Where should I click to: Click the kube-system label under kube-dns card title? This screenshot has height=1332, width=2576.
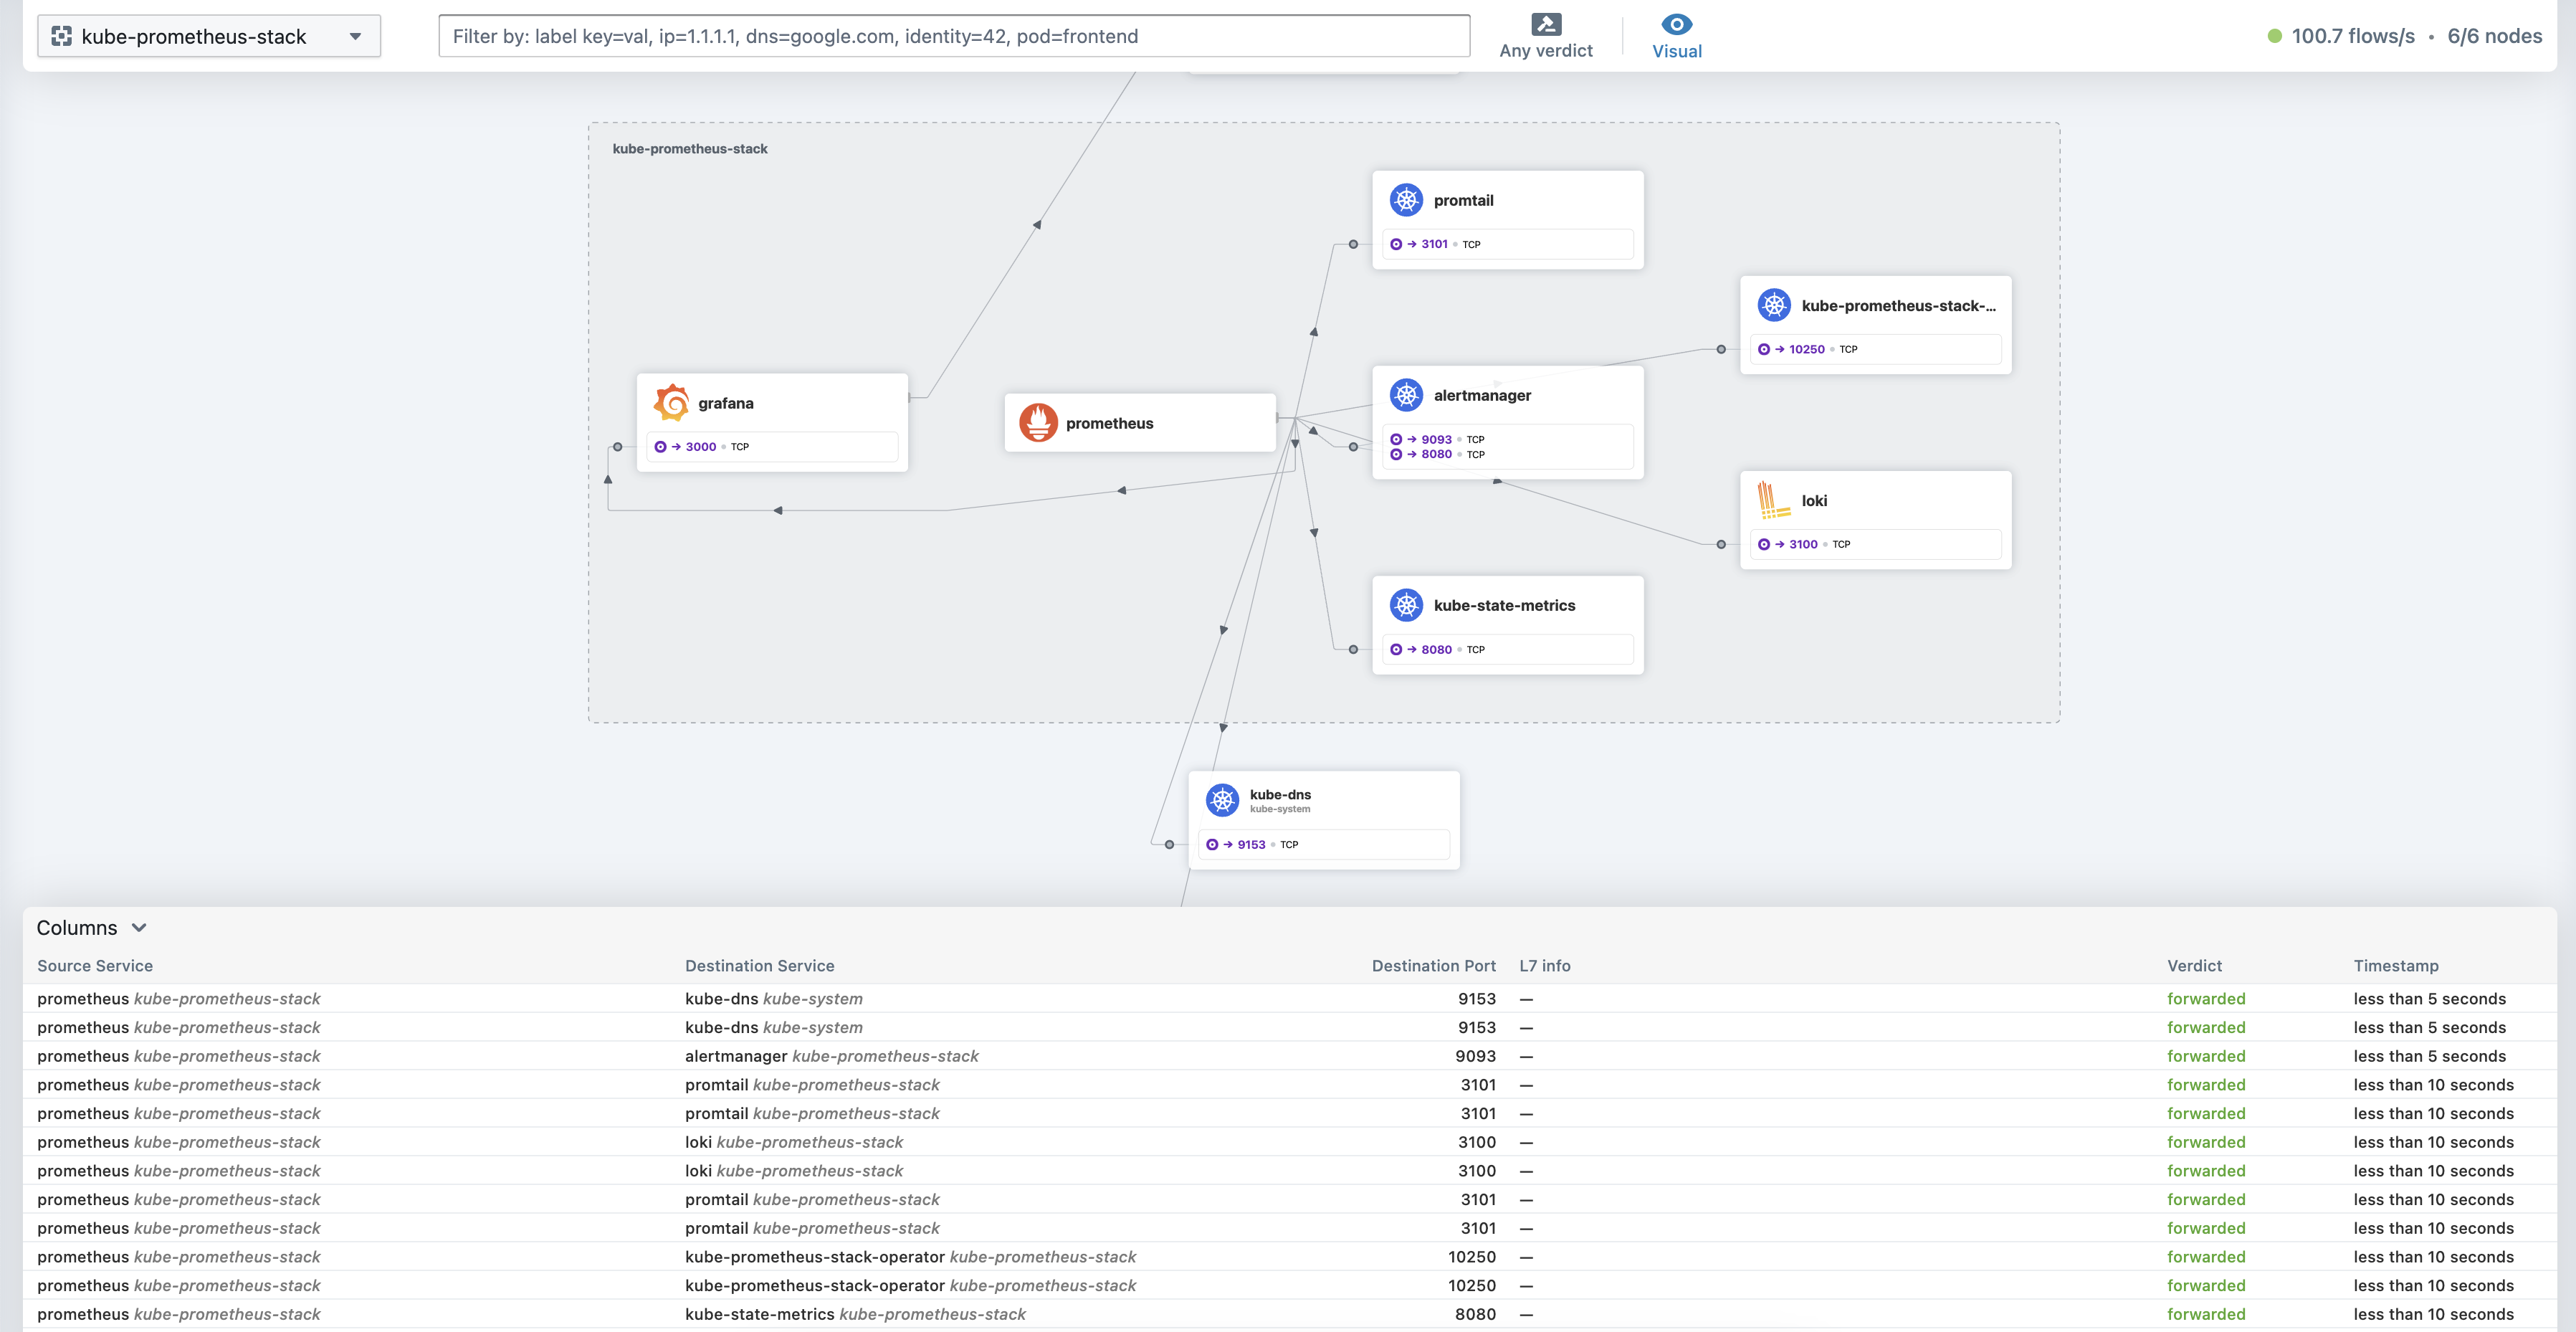tap(1280, 809)
